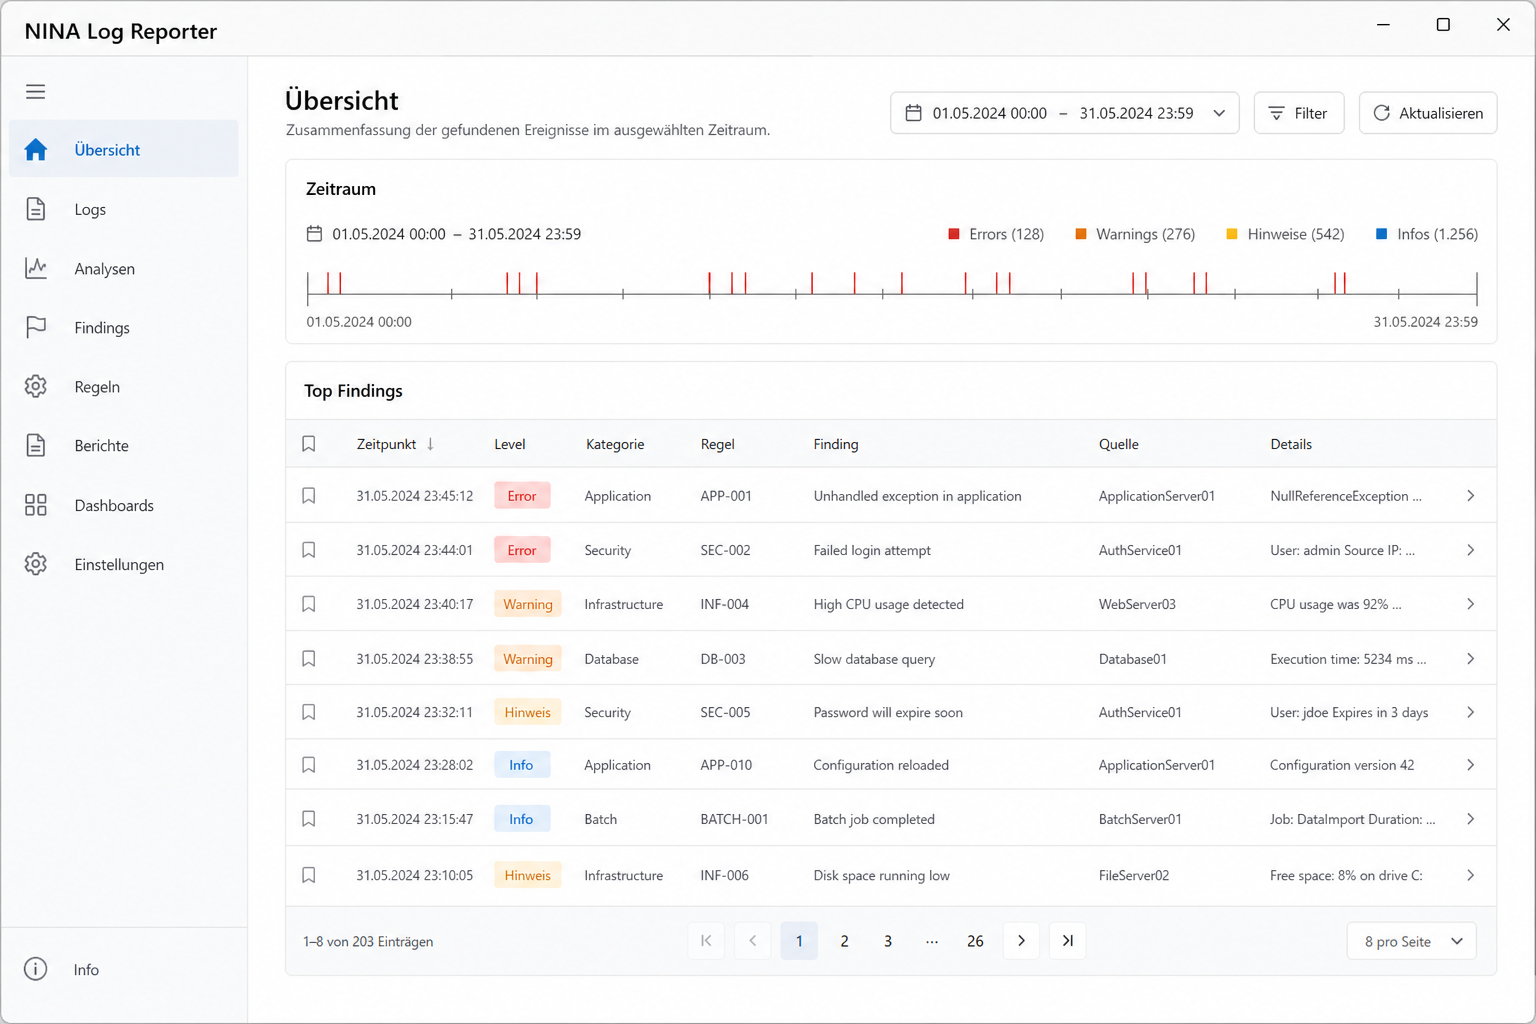The width and height of the screenshot is (1536, 1024).
Task: Open the 8 pro Seite dropdown
Action: (x=1412, y=941)
